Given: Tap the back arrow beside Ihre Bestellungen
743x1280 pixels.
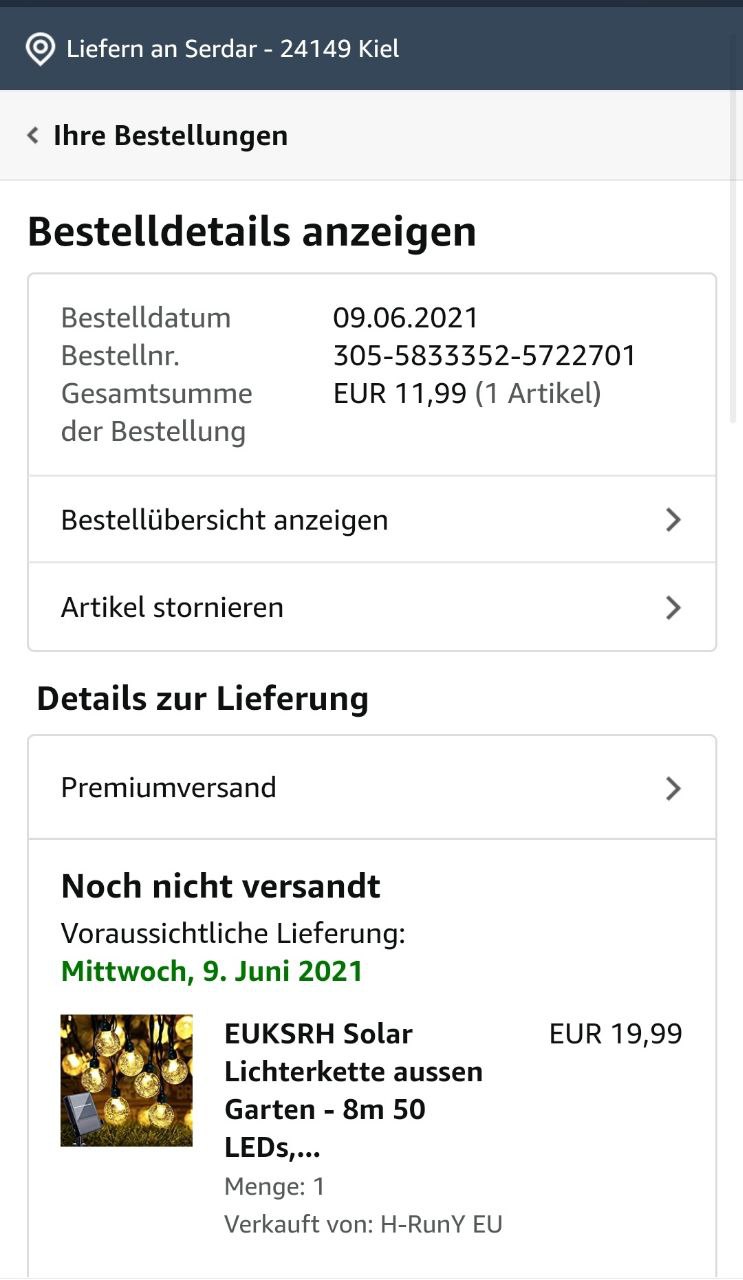Looking at the screenshot, I should tap(33, 135).
